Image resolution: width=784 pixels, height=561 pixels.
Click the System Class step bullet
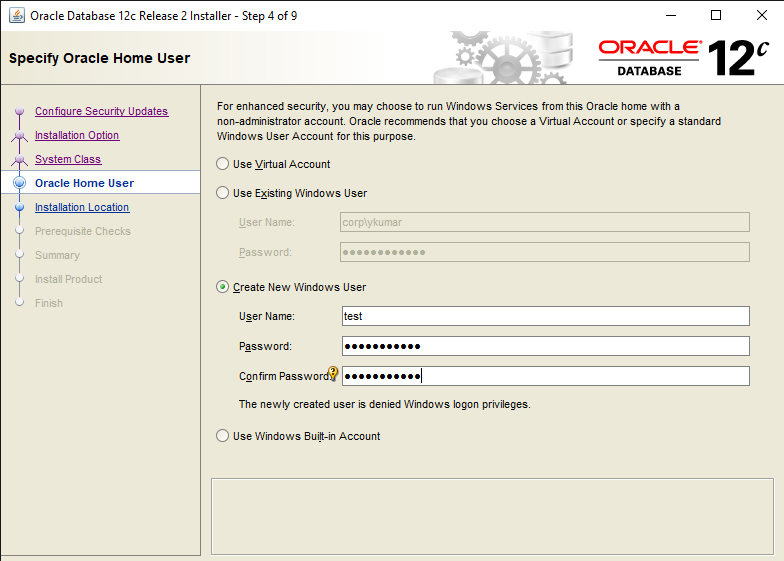coord(19,160)
